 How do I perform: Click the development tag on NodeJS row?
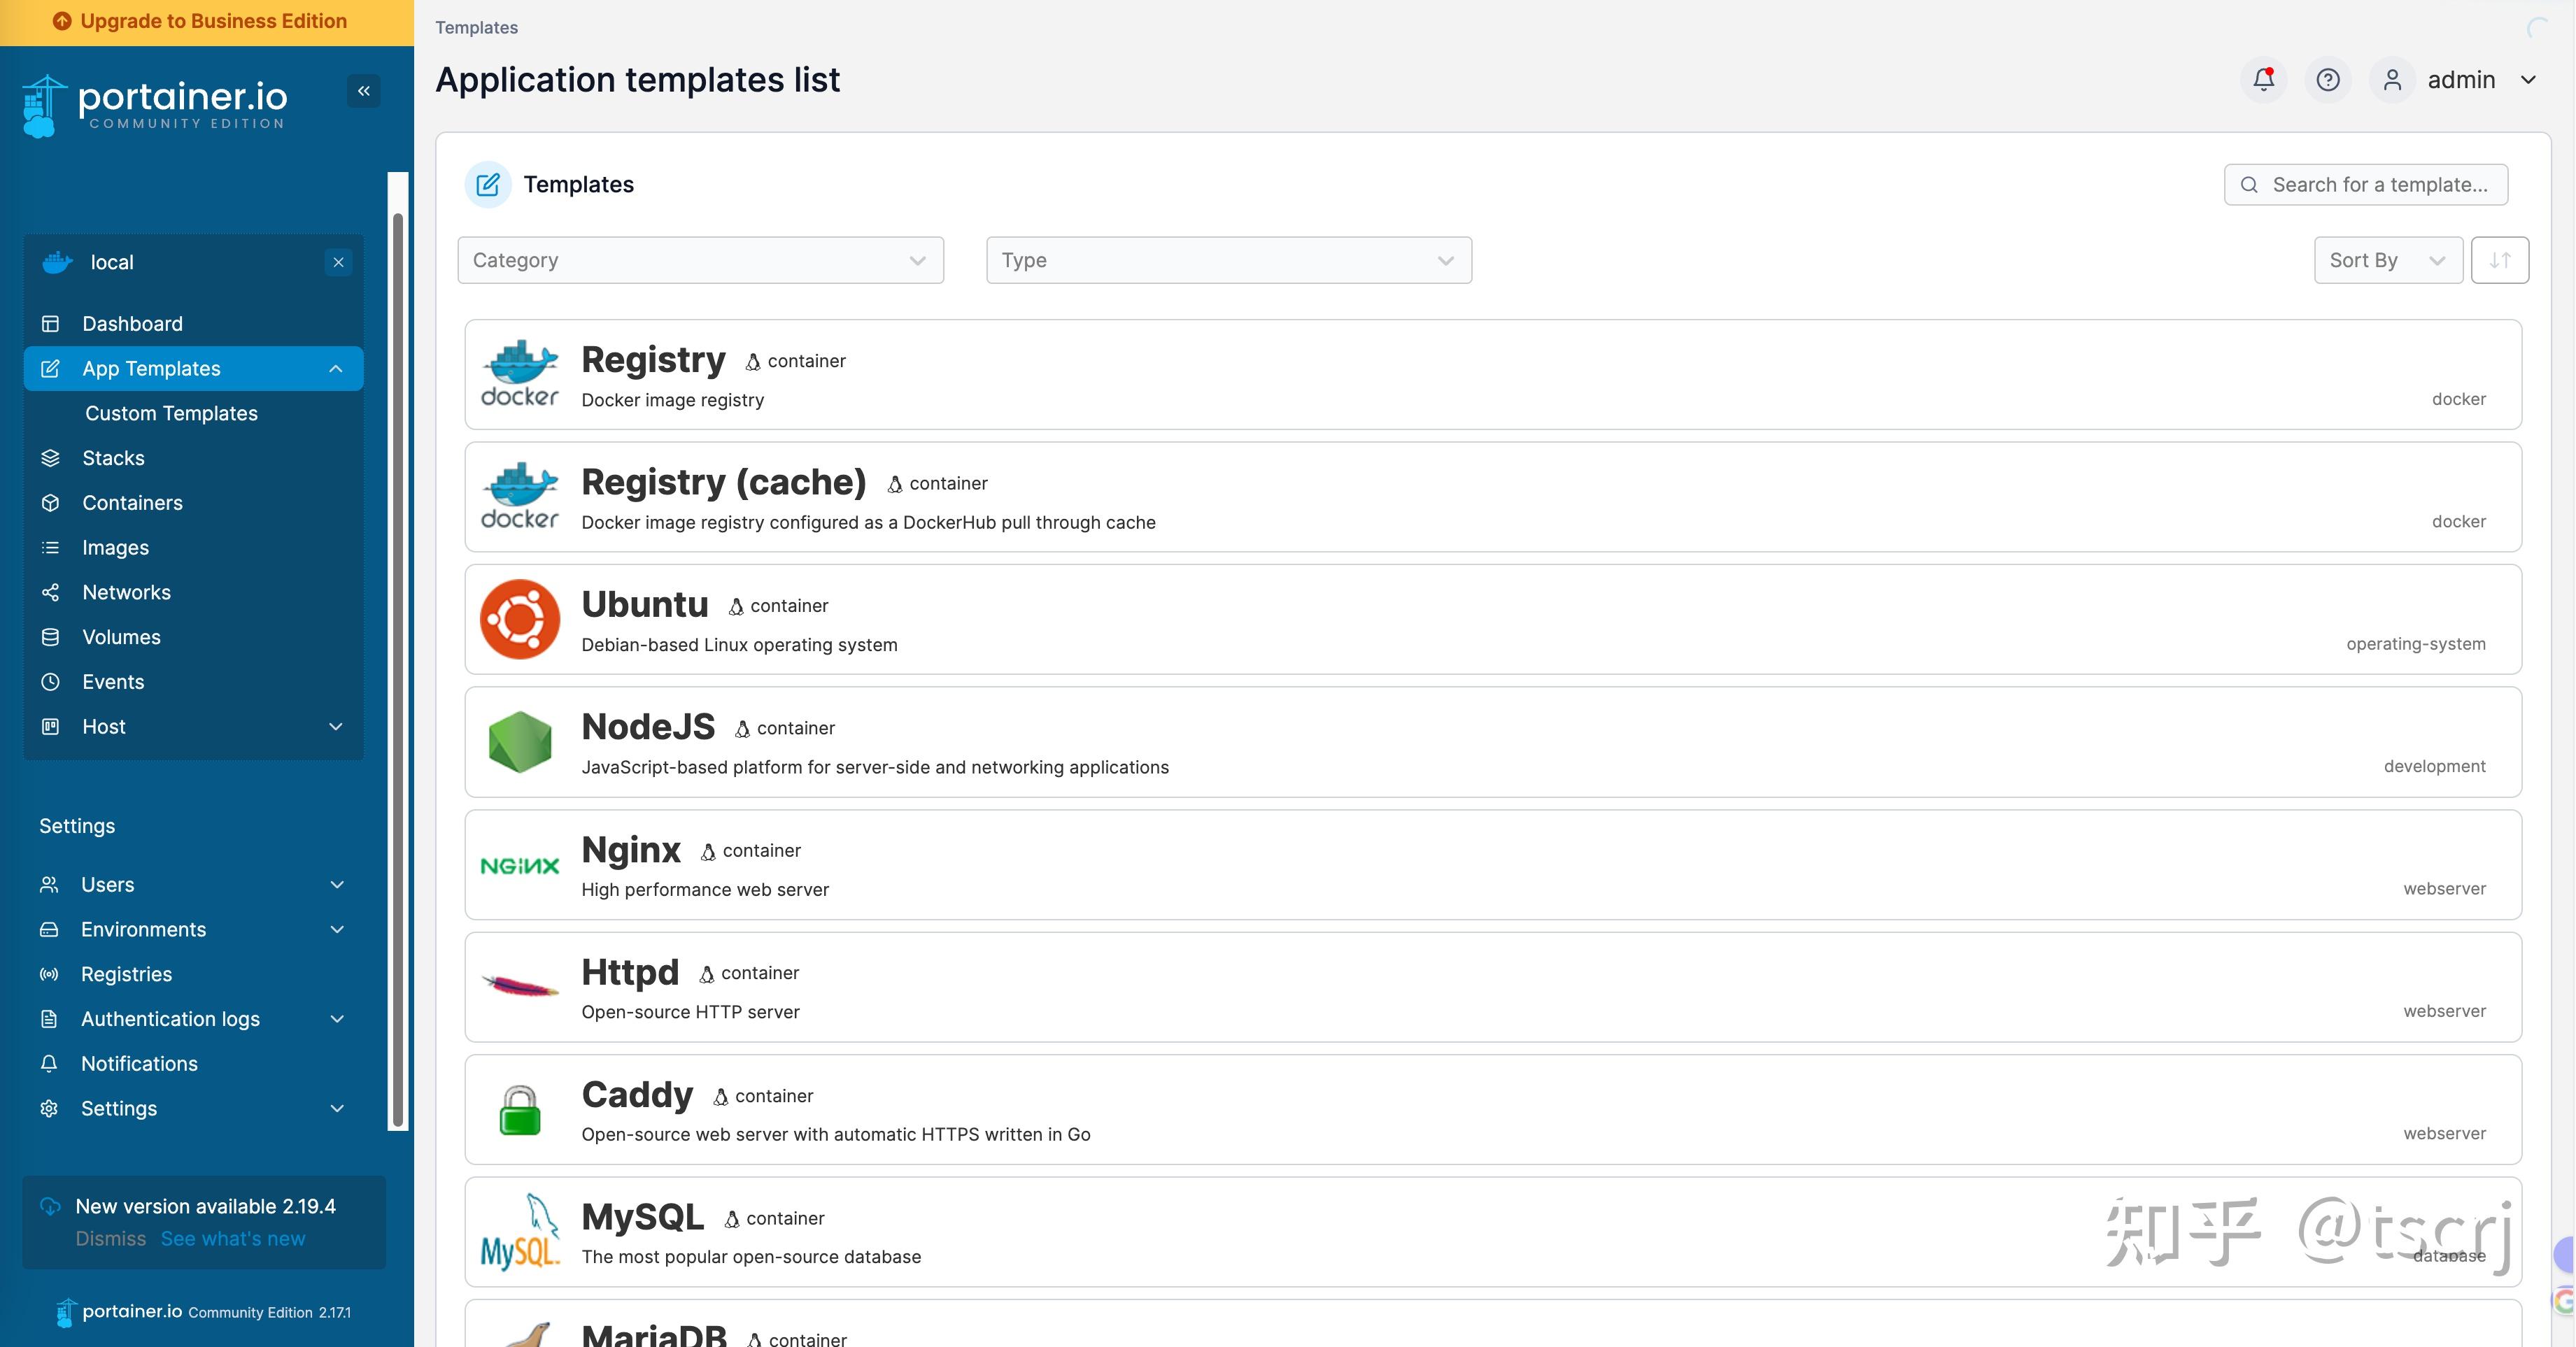click(2434, 766)
